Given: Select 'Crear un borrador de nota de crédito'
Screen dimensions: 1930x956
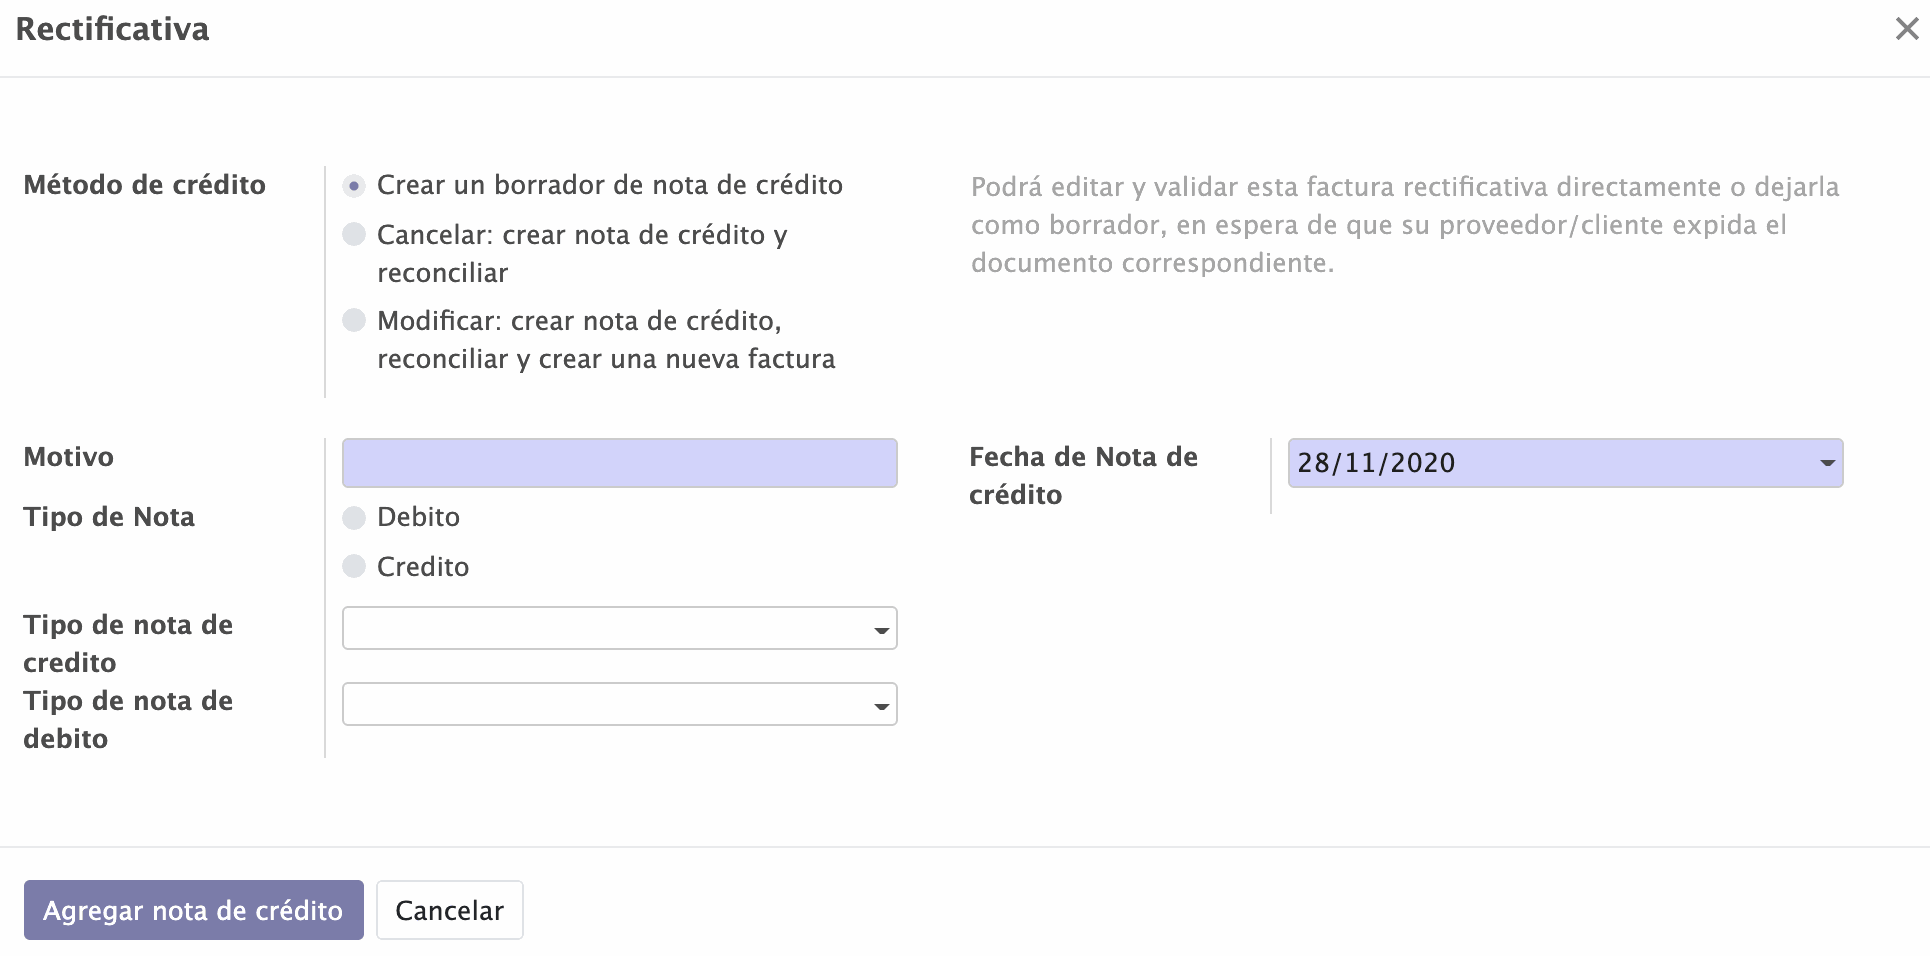Looking at the screenshot, I should pos(354,186).
